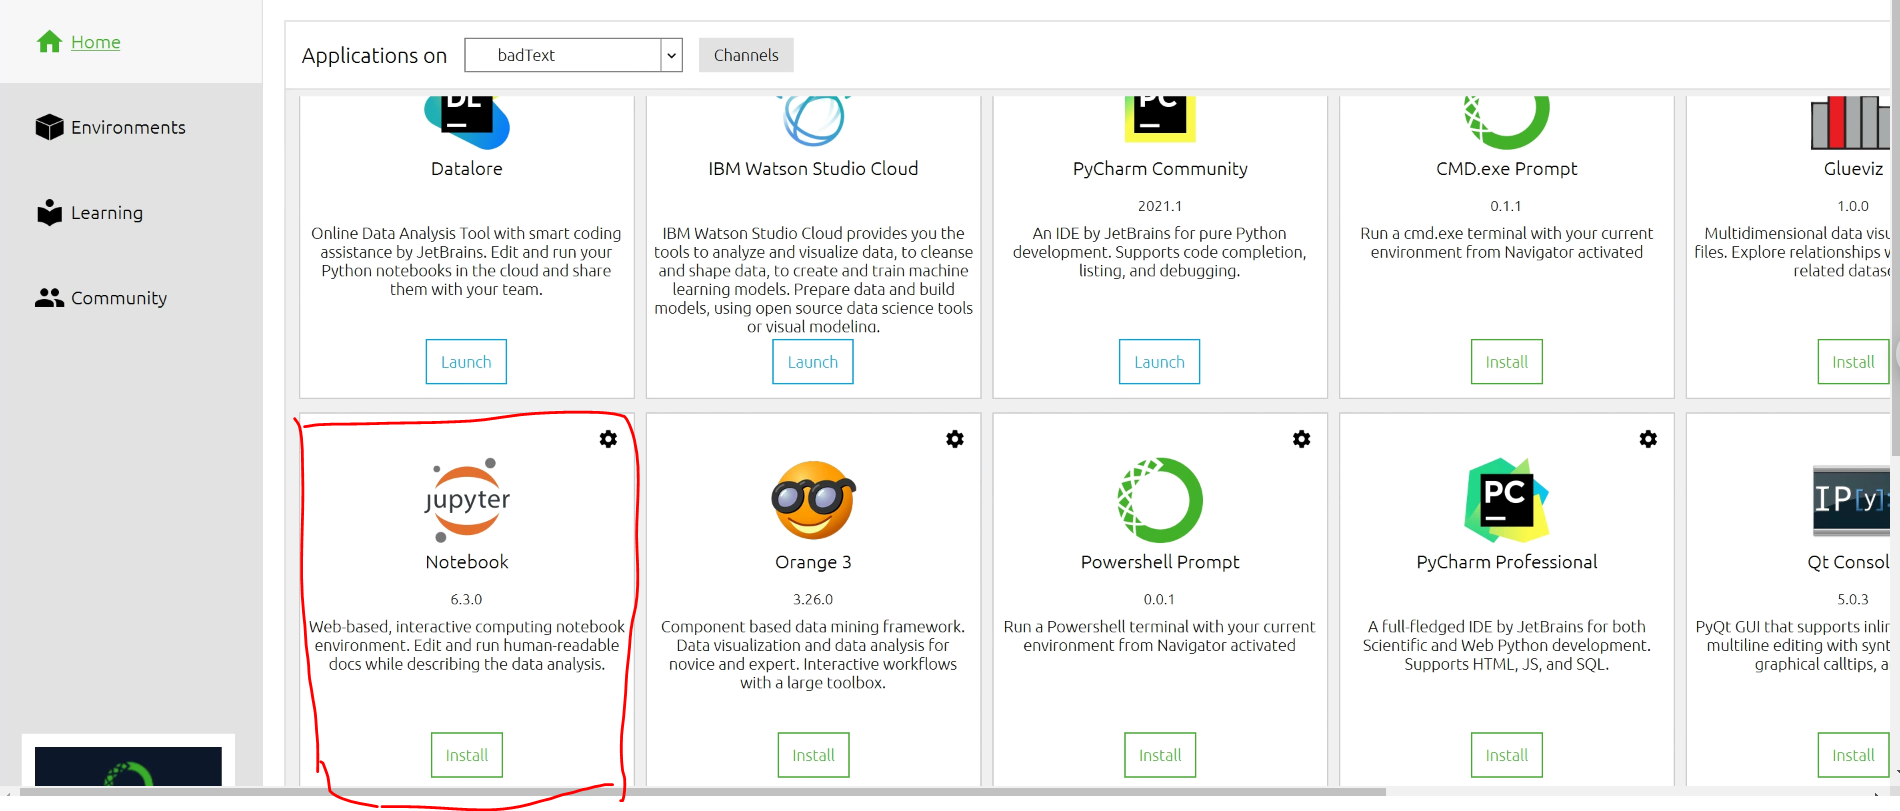Open PyCharm Professional gear settings
Viewport: 1900px width, 811px height.
point(1648,439)
